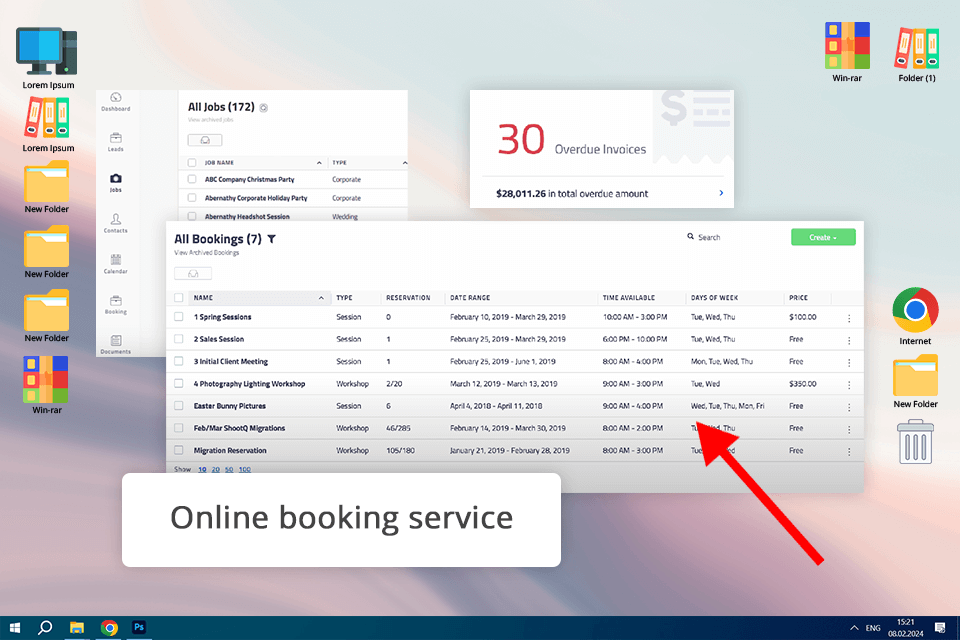Check Abernathy Corporate Holiday Party job
This screenshot has height=640, width=960.
192,198
